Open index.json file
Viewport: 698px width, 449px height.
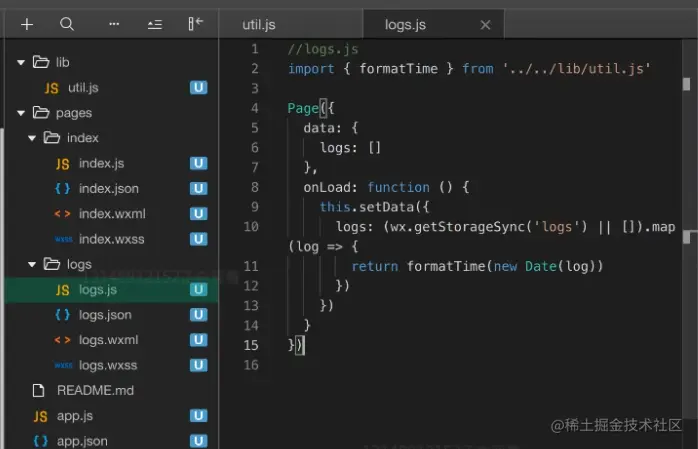[111, 189]
